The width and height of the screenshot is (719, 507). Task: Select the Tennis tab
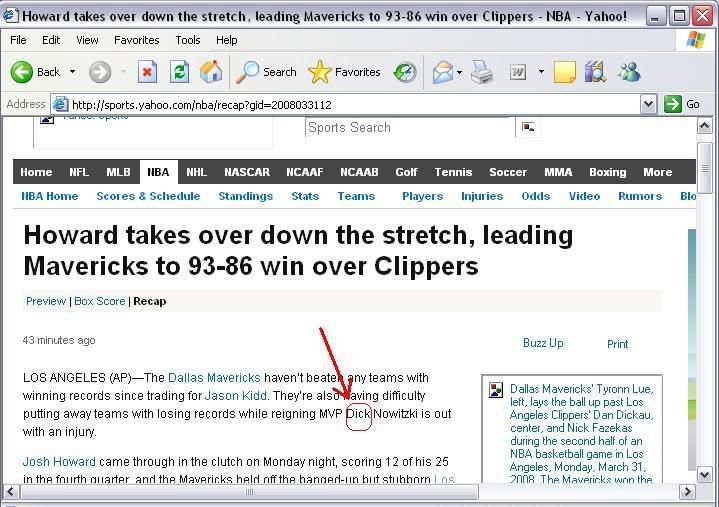tap(454, 172)
